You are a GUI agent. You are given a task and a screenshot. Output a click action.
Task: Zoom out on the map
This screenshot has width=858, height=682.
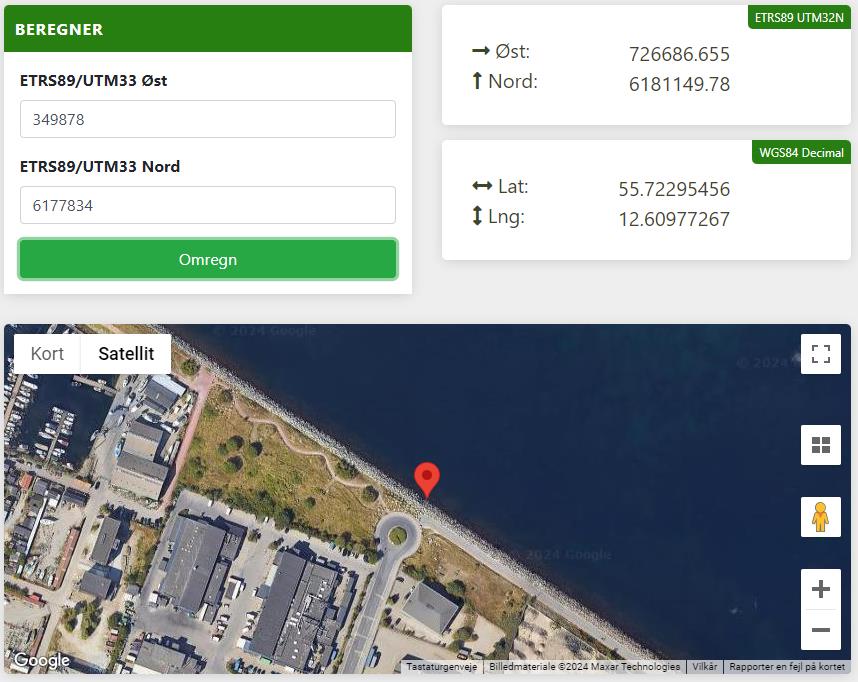[x=820, y=629]
